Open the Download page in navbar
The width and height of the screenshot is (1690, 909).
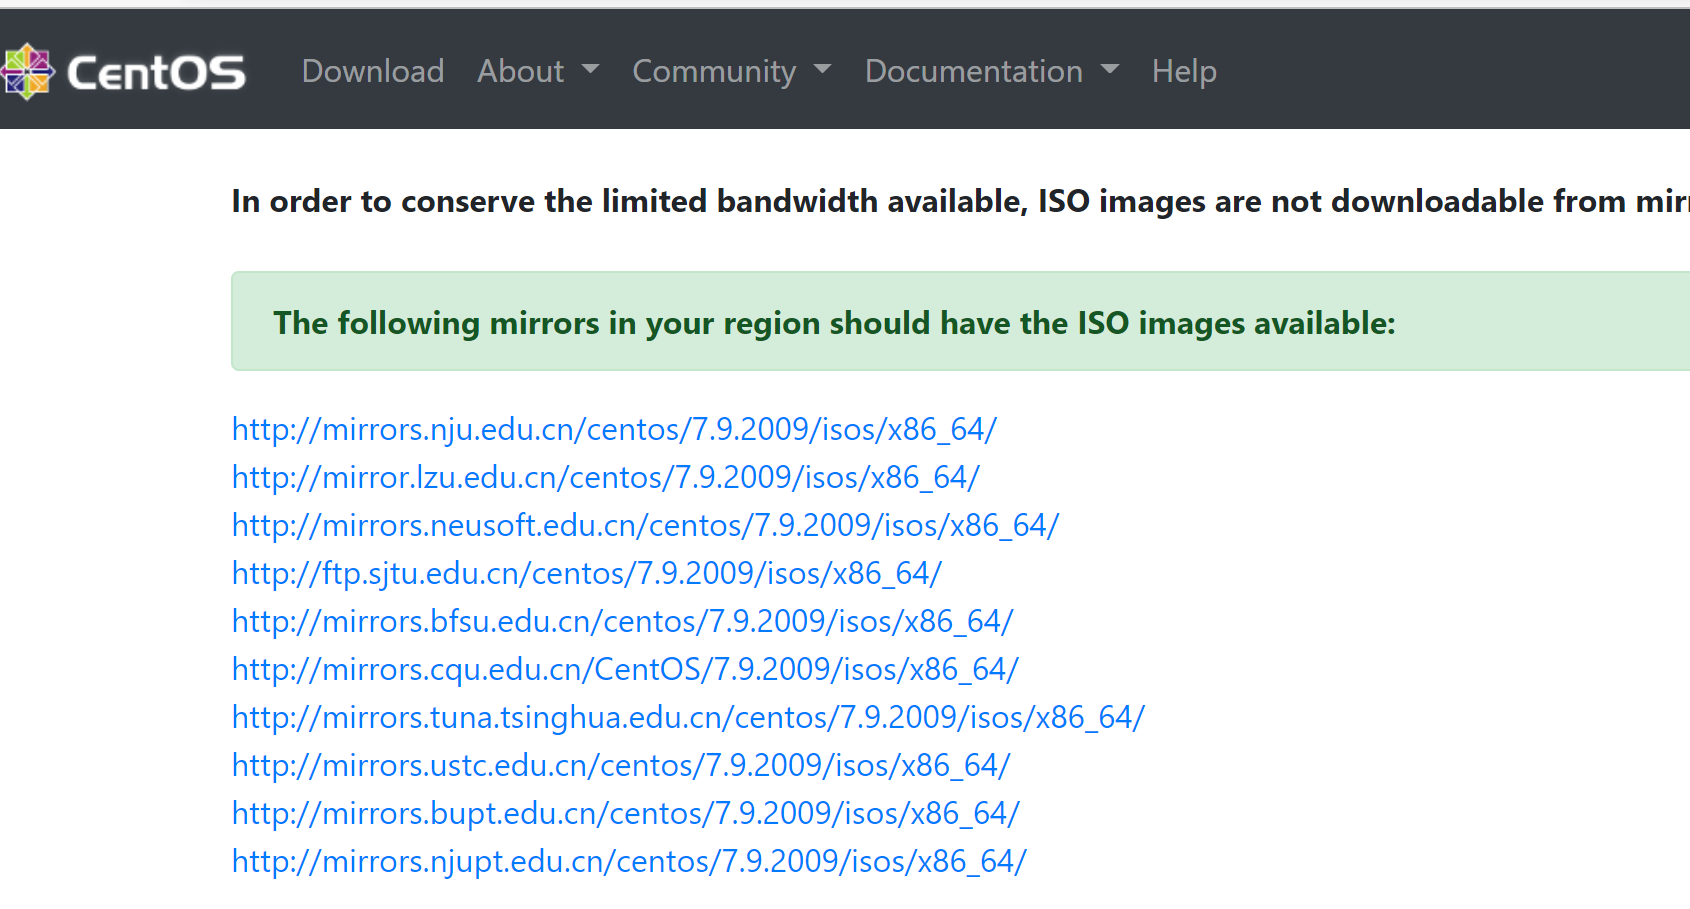point(373,71)
